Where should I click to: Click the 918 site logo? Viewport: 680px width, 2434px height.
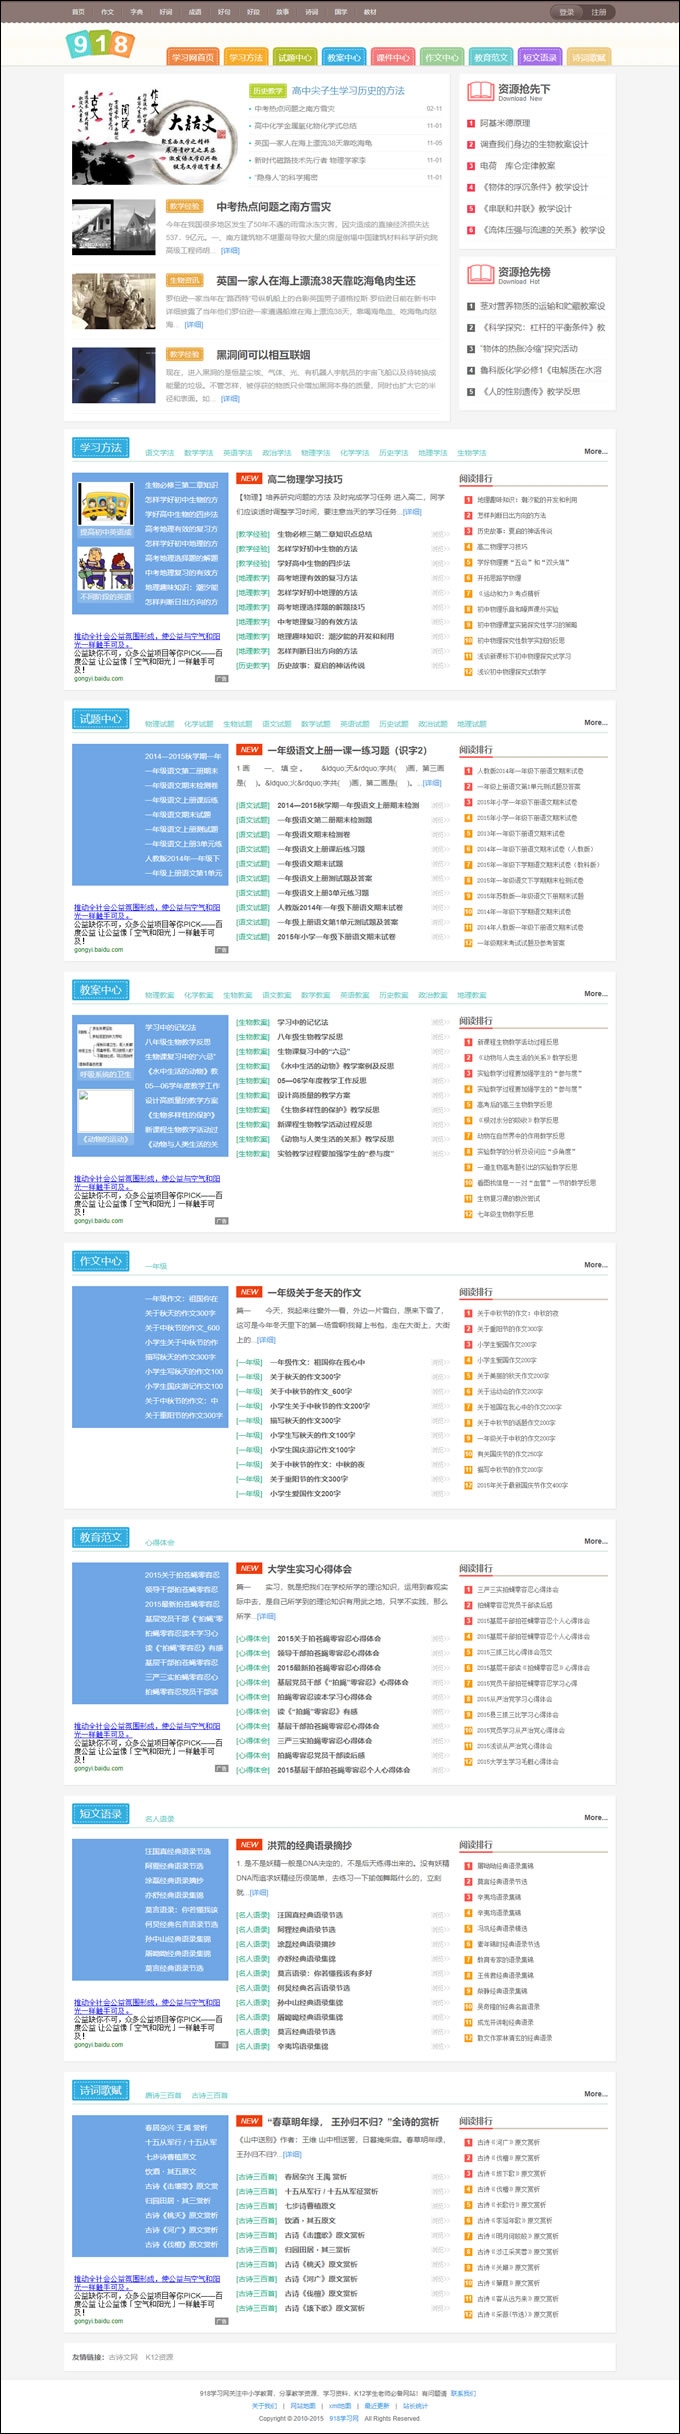[x=100, y=44]
